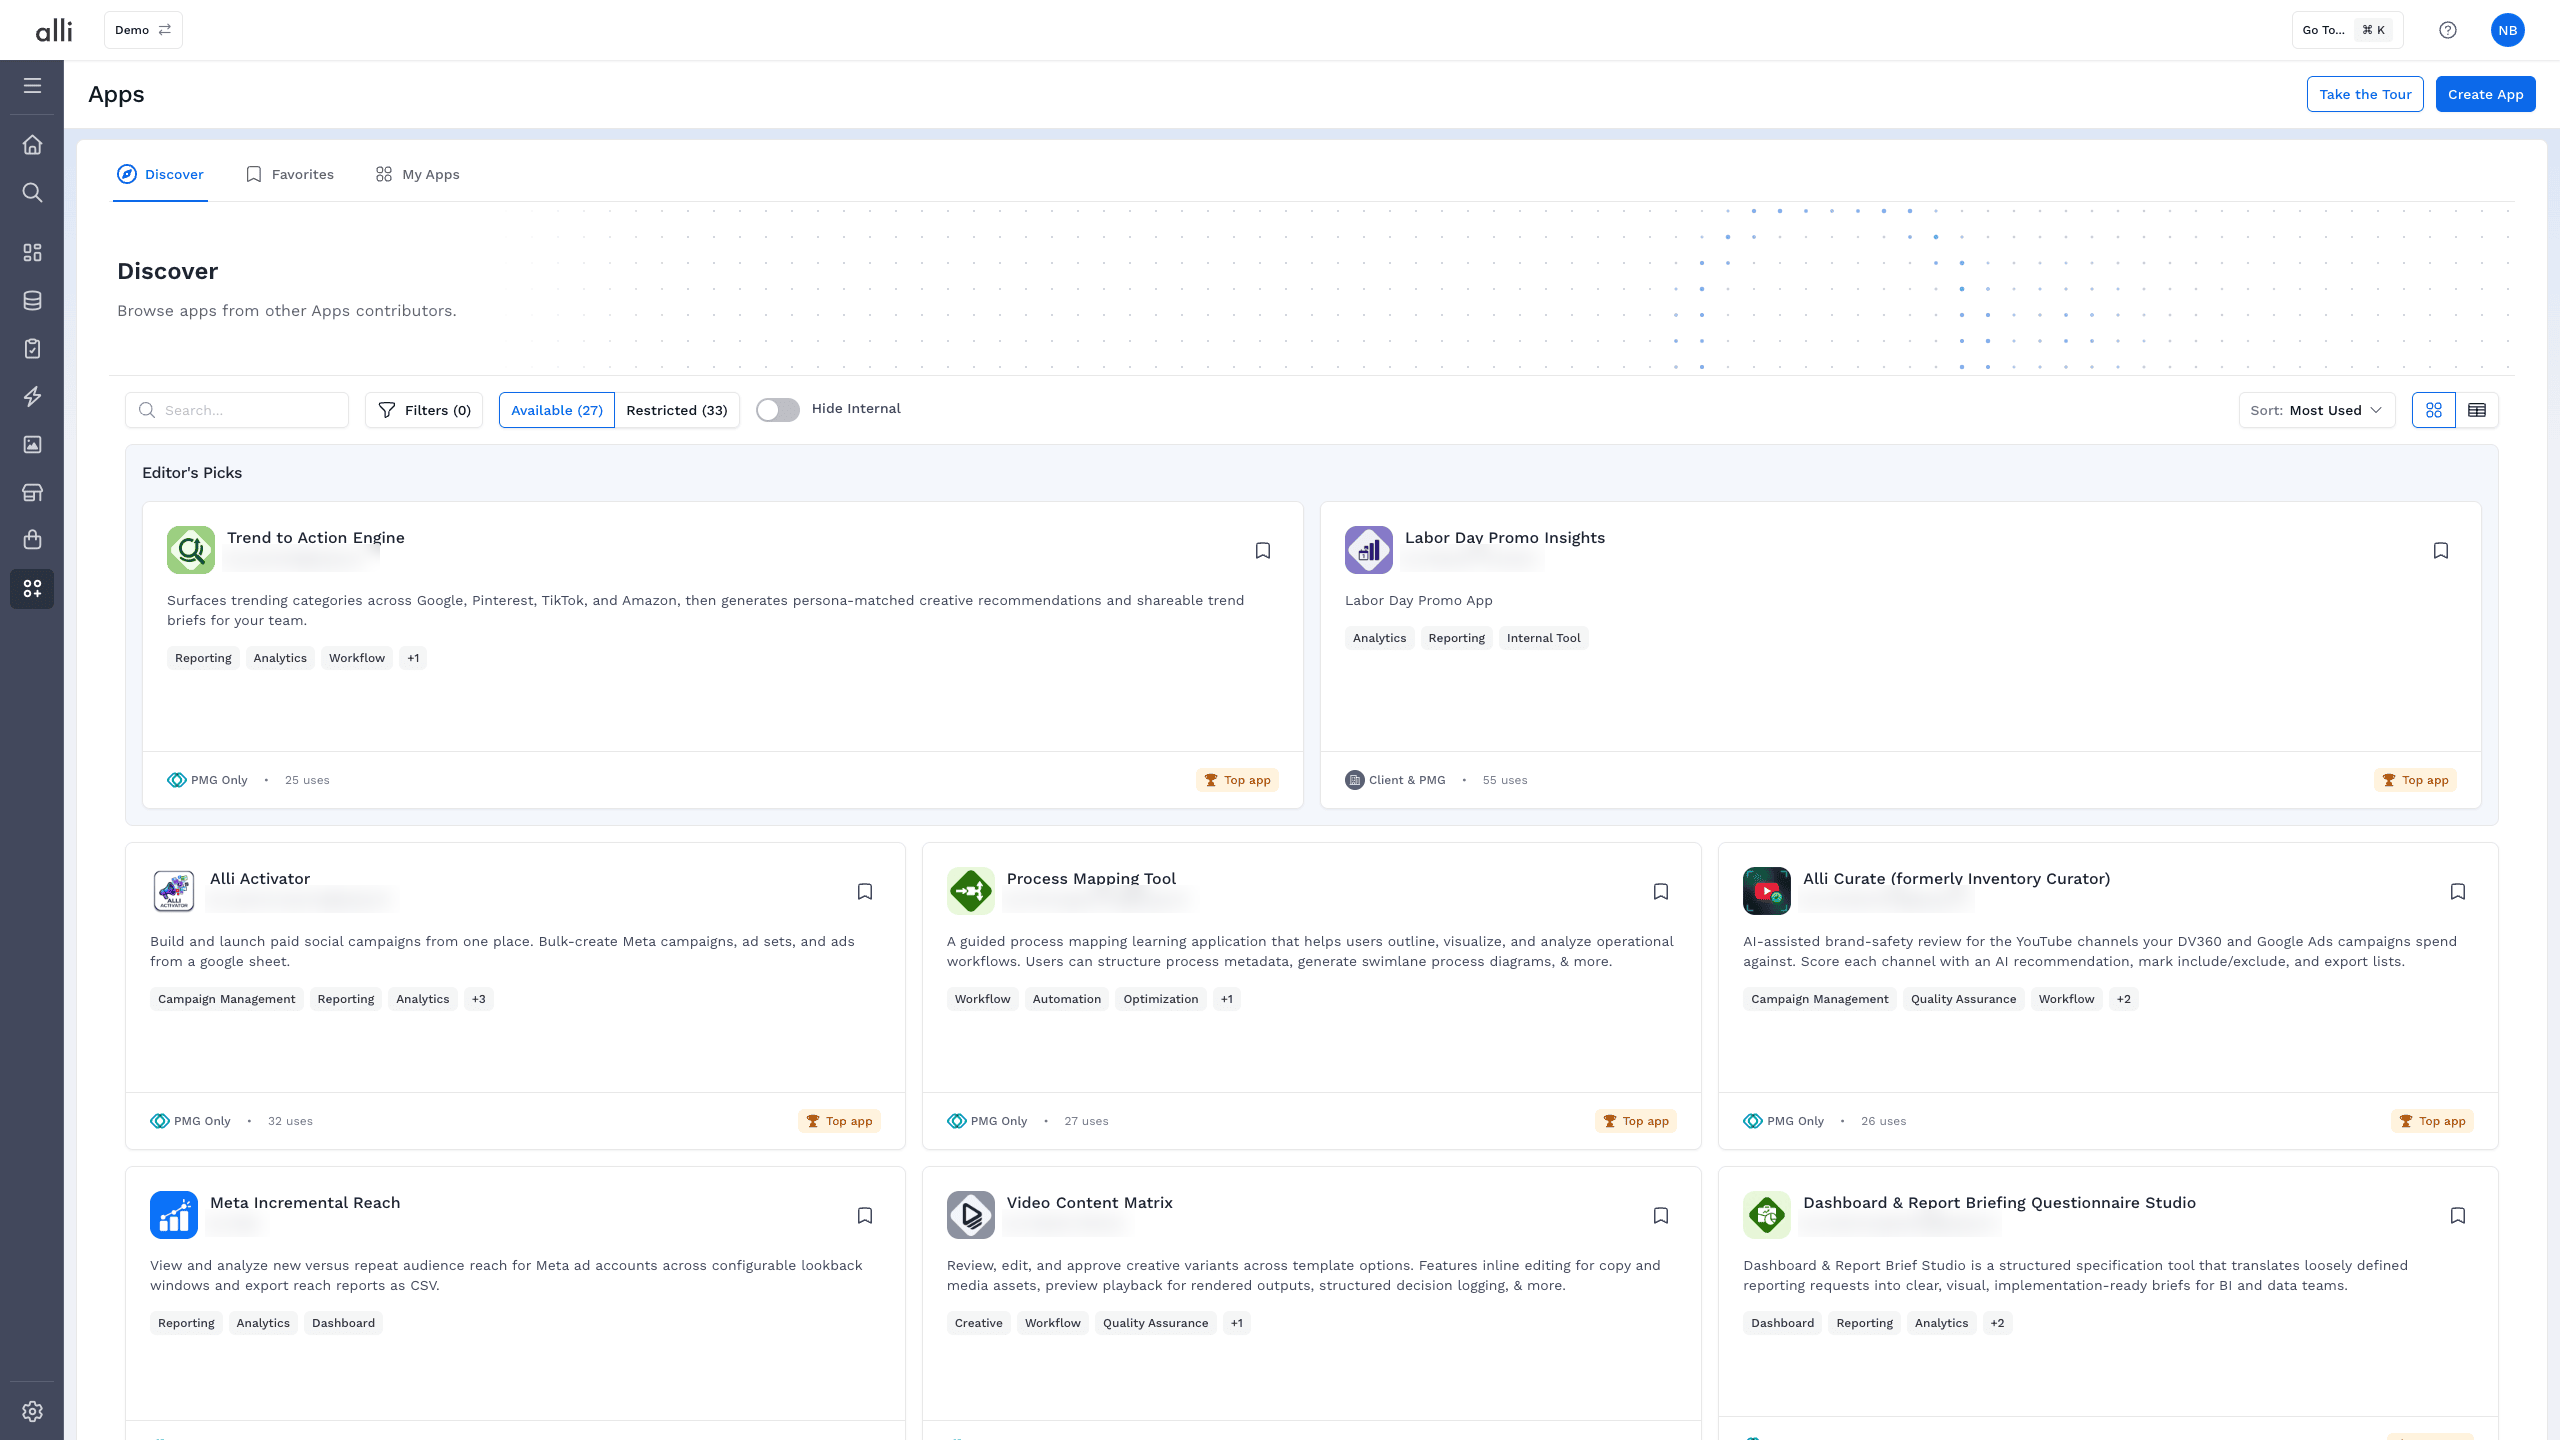Open the hamburger menu in the sidebar
Image resolution: width=2560 pixels, height=1440 pixels.
[x=32, y=86]
